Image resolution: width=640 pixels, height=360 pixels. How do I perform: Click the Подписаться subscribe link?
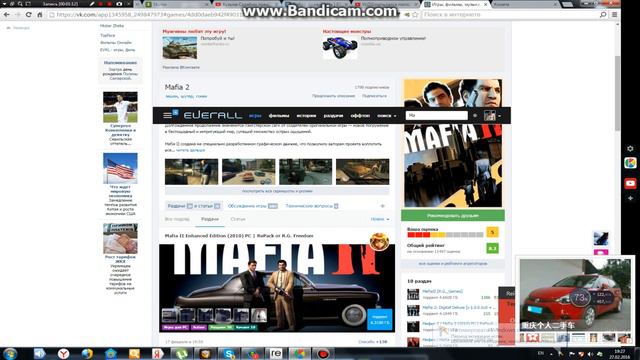click(x=374, y=96)
